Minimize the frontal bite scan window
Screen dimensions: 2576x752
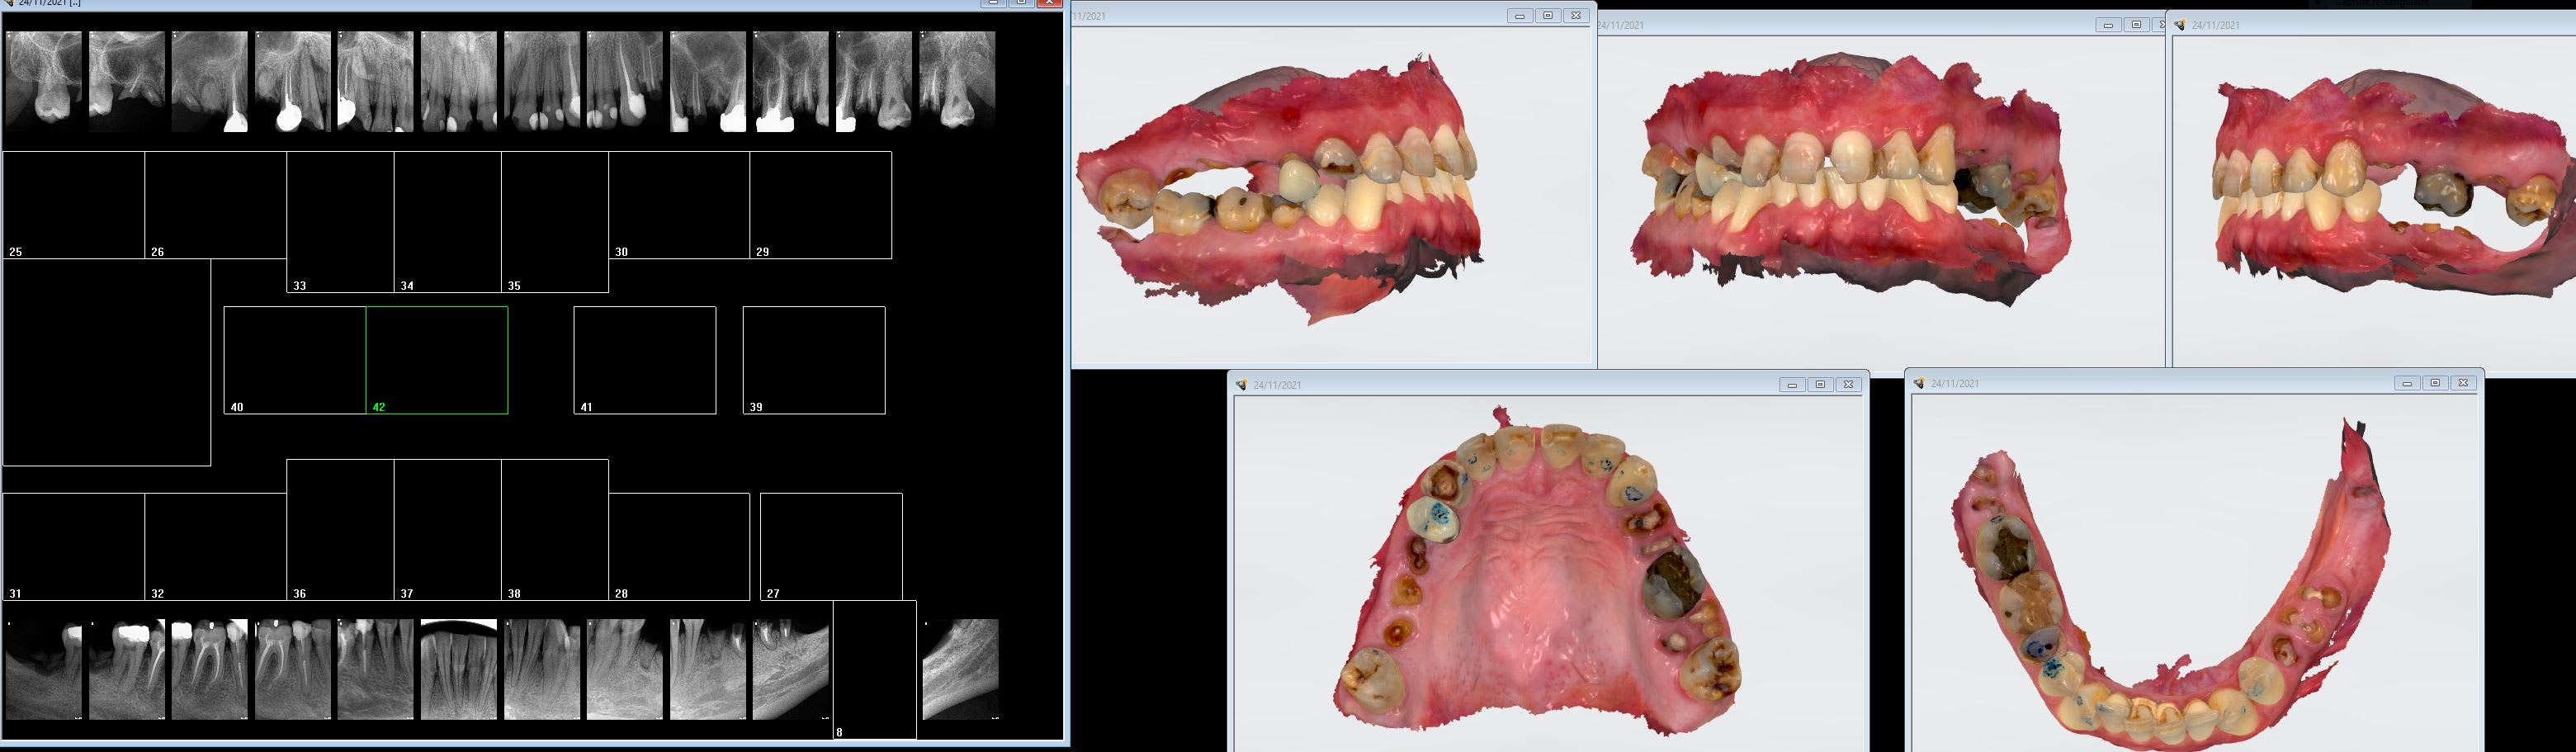2107,25
